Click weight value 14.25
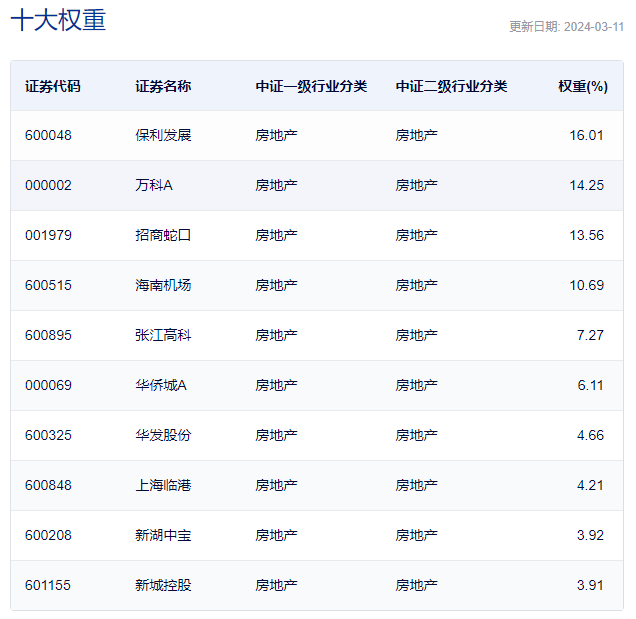This screenshot has width=636, height=619. tap(587, 185)
